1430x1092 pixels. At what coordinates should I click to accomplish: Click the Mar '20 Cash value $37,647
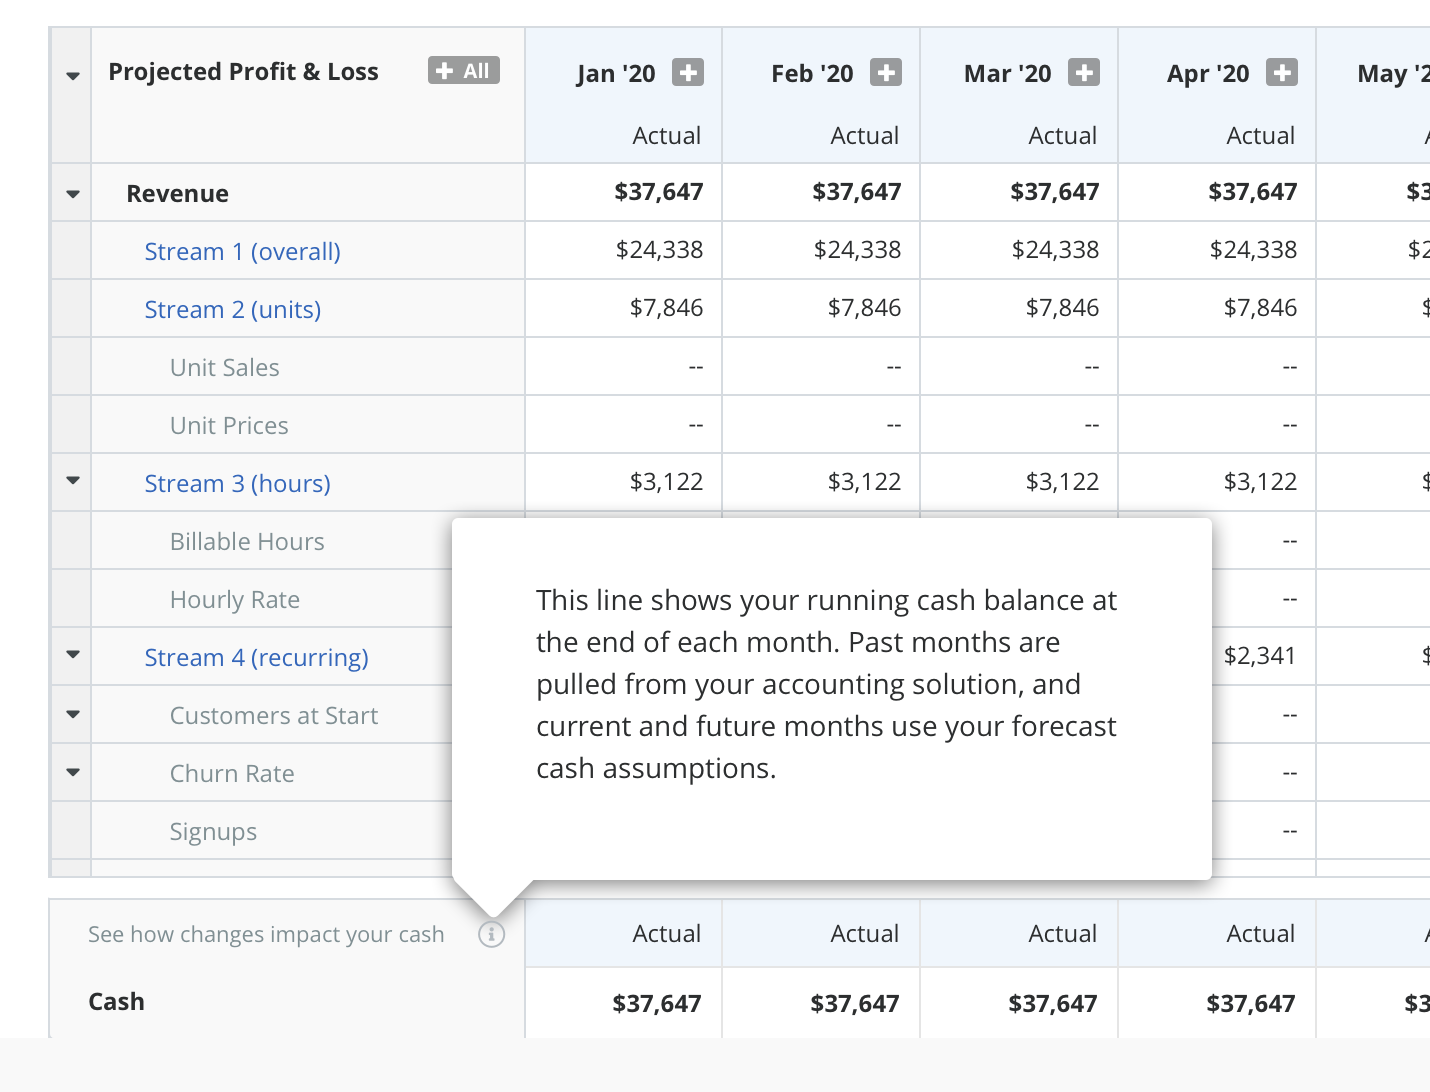click(1053, 1004)
